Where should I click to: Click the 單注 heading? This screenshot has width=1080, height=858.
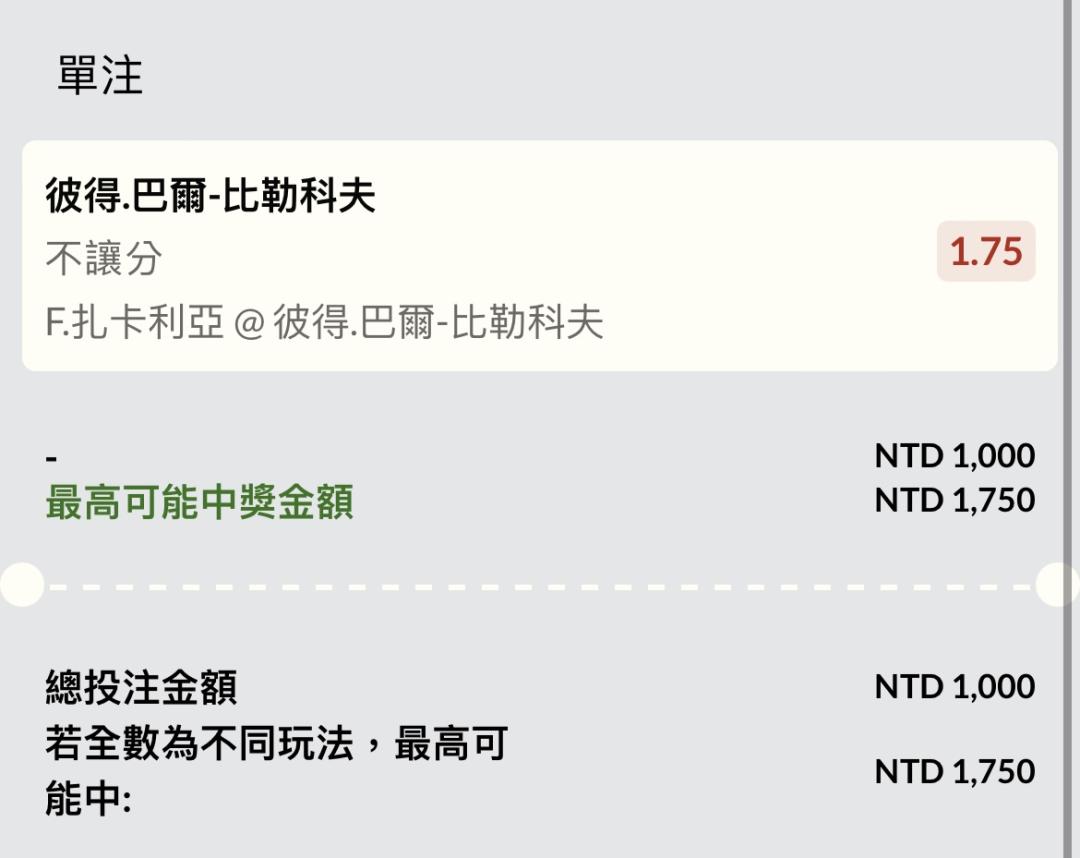coord(100,76)
